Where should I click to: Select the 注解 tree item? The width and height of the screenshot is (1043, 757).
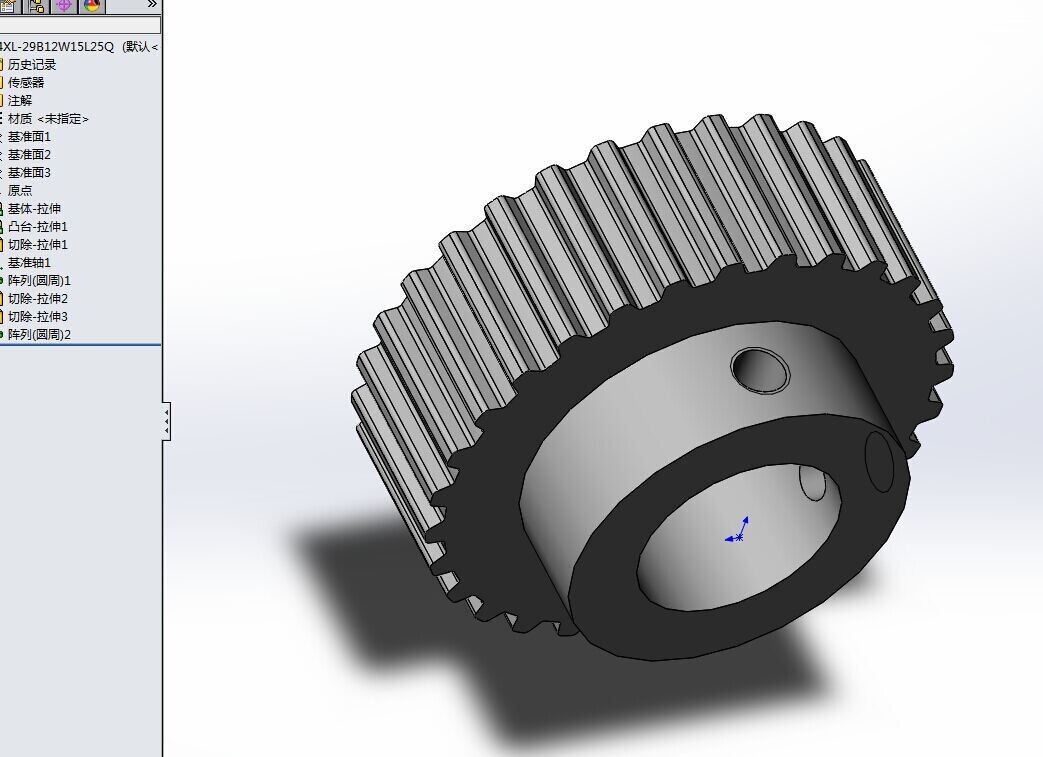pos(19,100)
